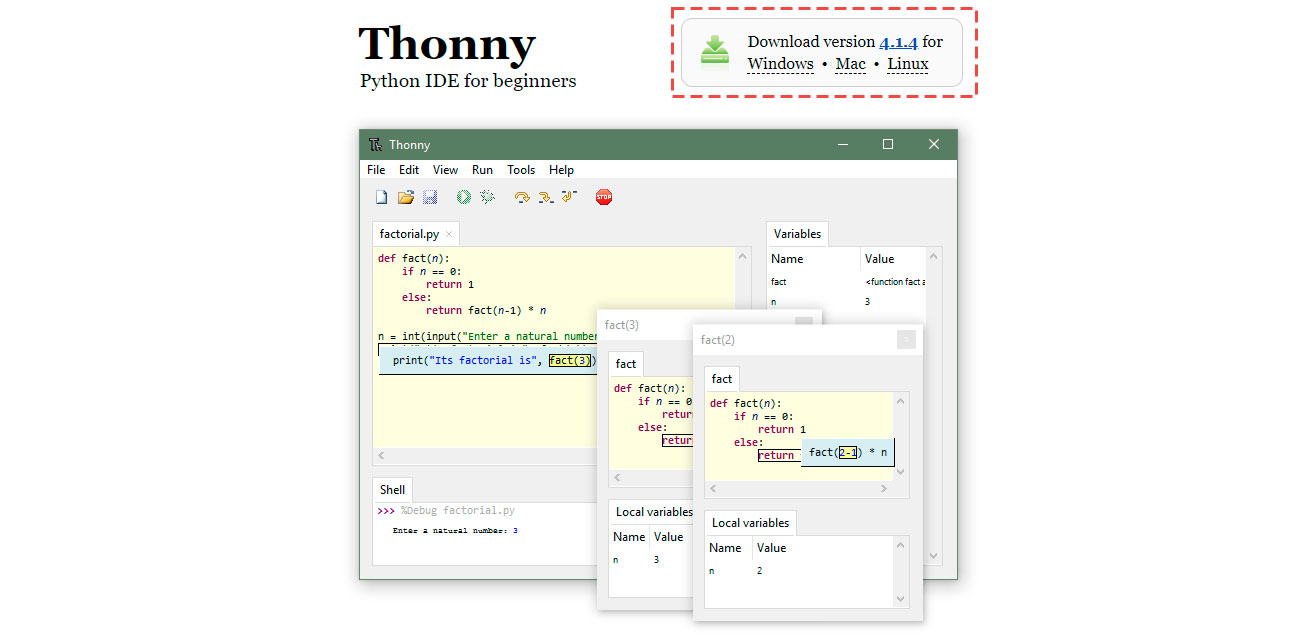1310x641 pixels.
Task: Stop the running program with the stop icon
Action: [x=604, y=196]
